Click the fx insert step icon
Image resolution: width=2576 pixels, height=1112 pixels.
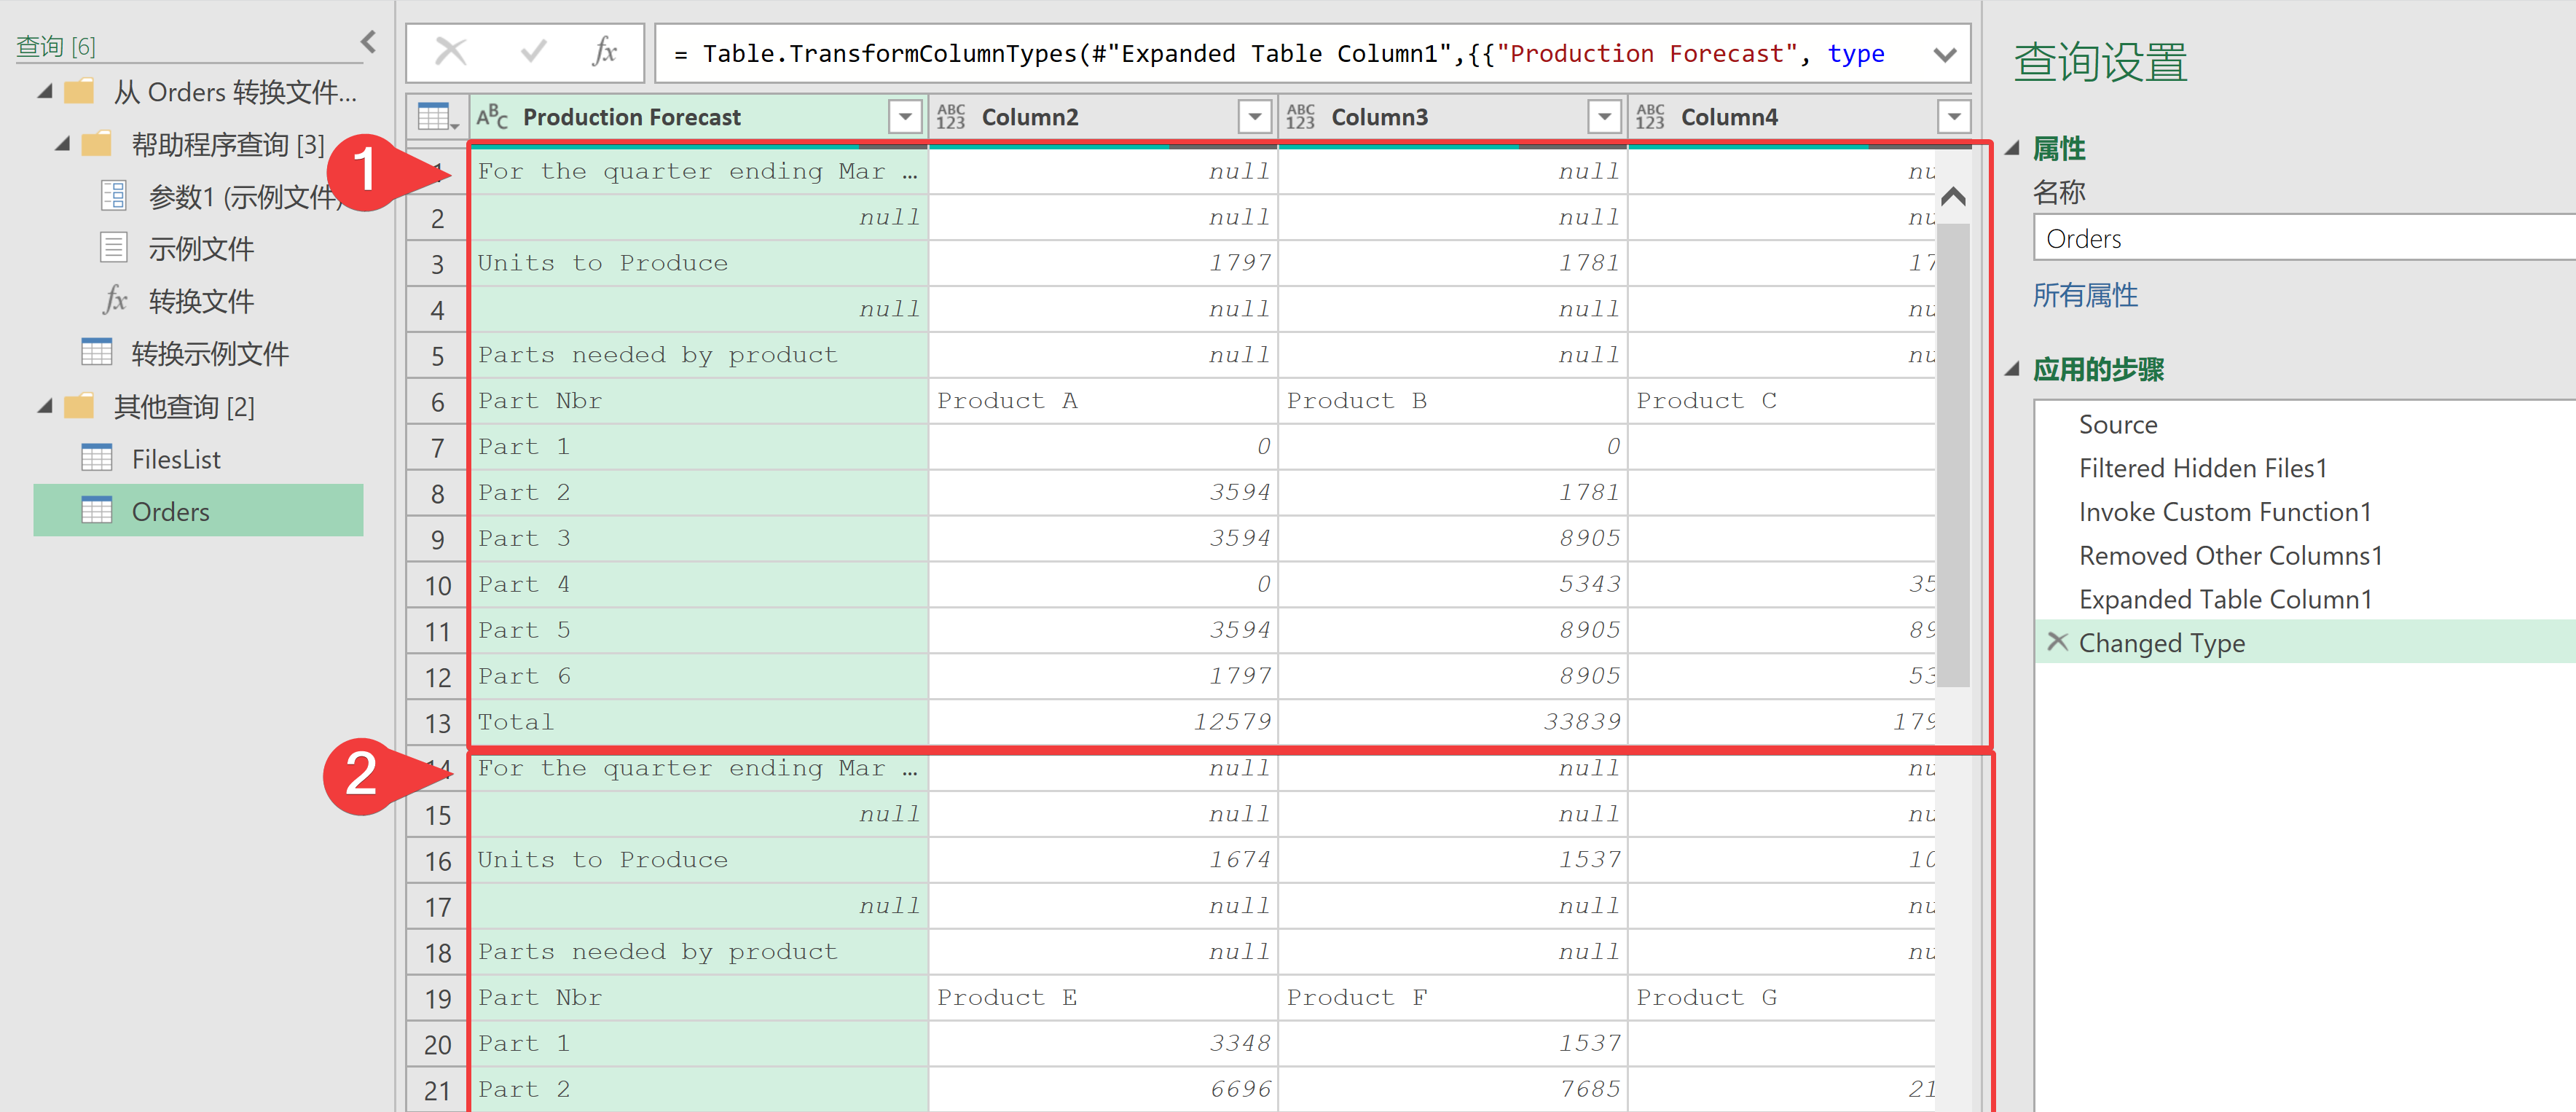tap(604, 52)
